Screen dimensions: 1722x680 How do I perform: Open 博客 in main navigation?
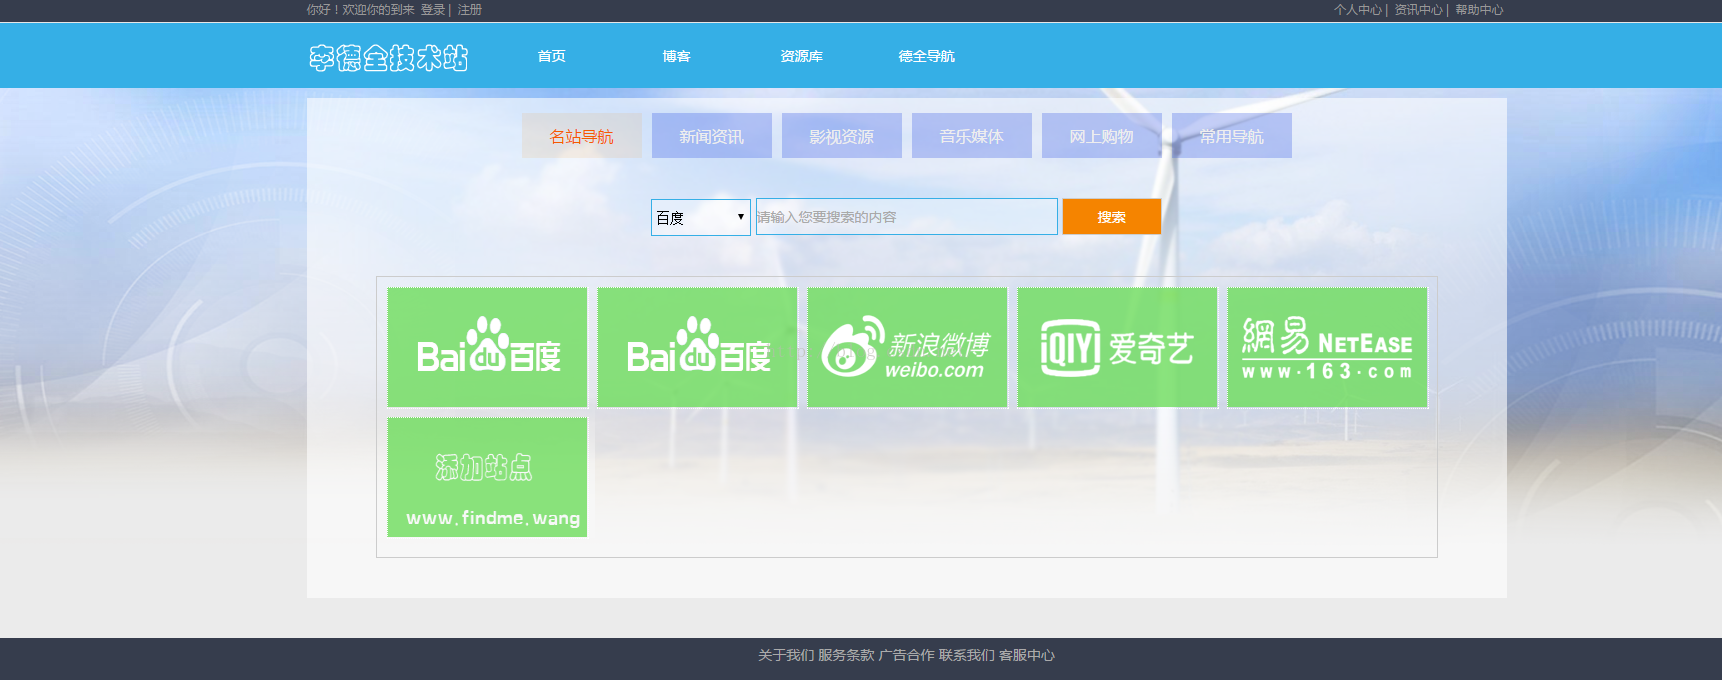[x=677, y=56]
